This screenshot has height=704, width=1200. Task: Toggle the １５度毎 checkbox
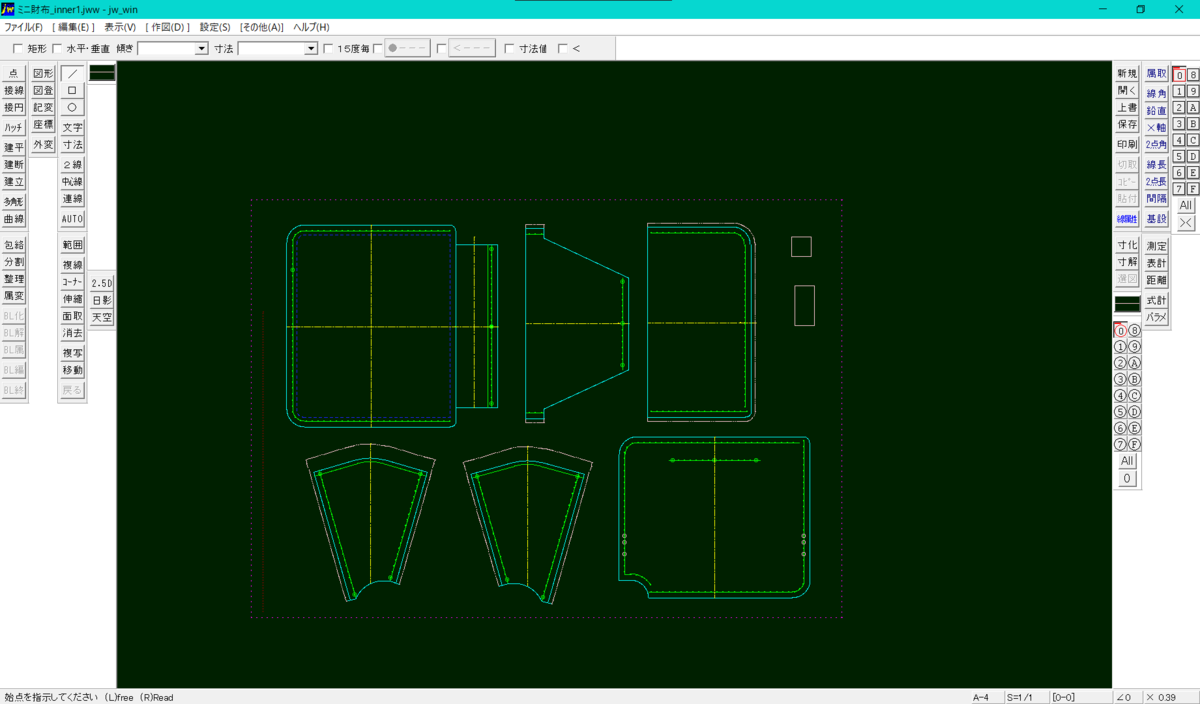click(x=328, y=48)
